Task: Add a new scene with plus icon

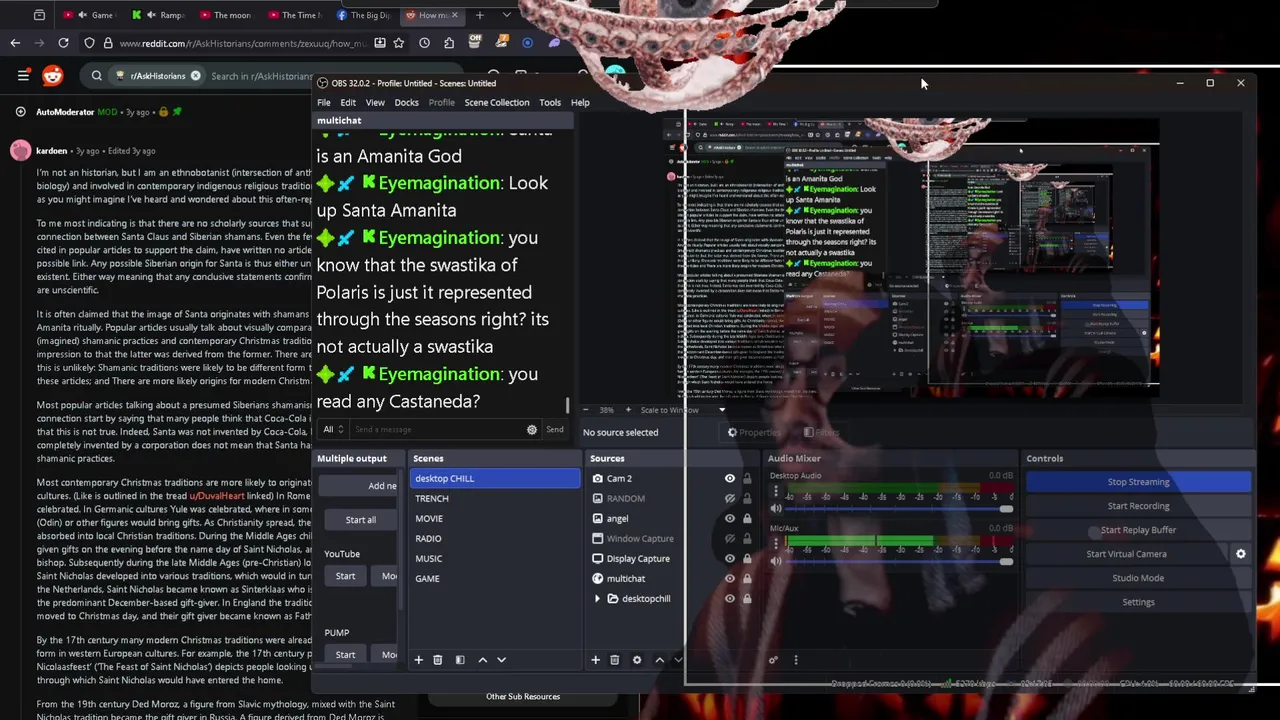Action: point(419,660)
